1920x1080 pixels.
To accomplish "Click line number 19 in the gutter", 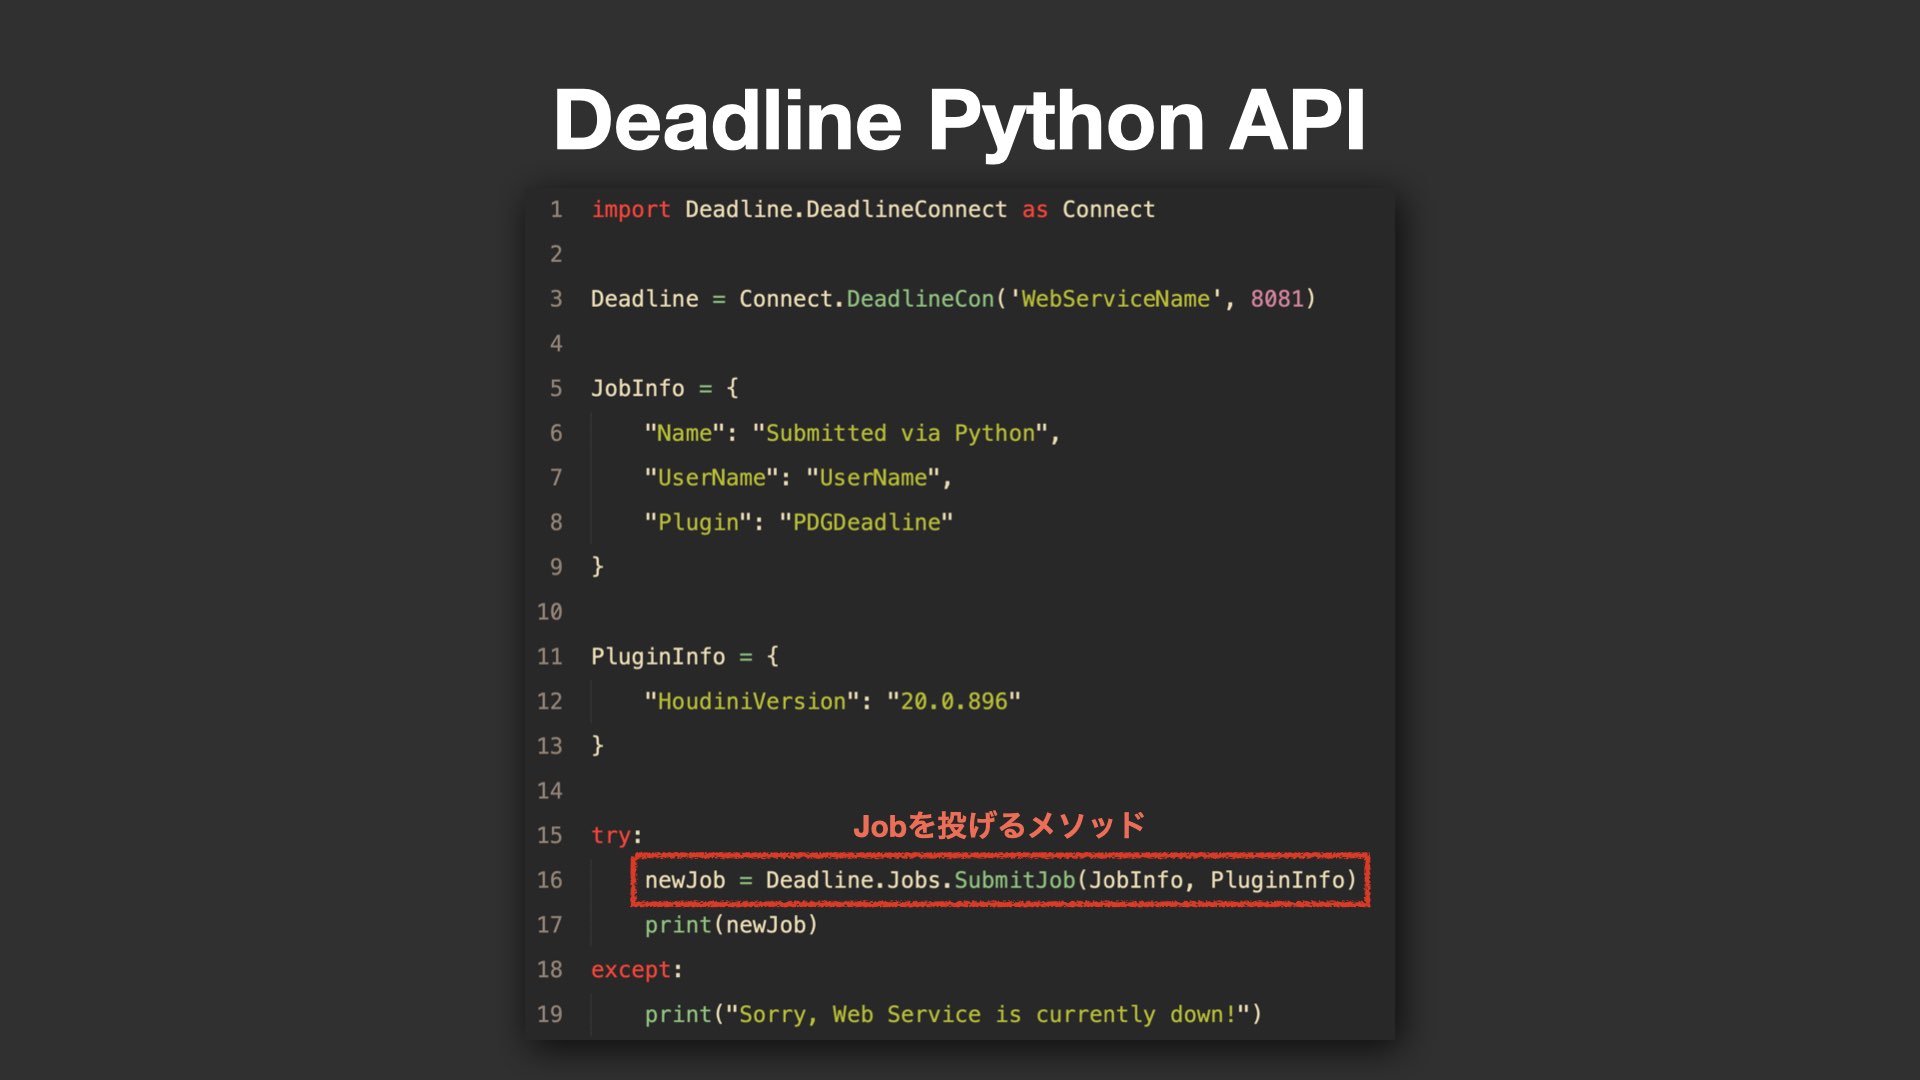I will pyautogui.click(x=550, y=1014).
